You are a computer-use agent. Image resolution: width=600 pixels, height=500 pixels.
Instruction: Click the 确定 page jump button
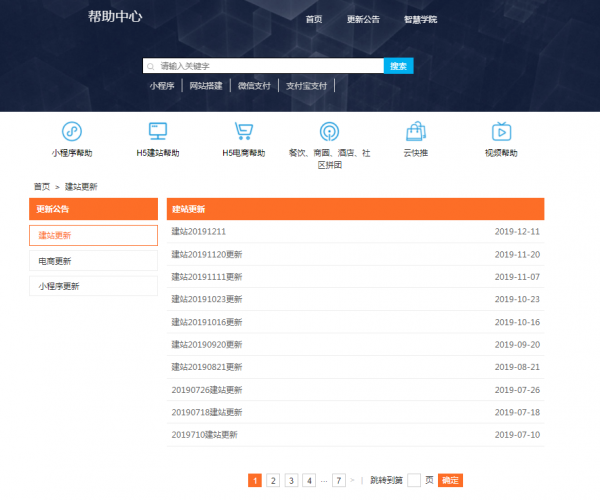[450, 481]
